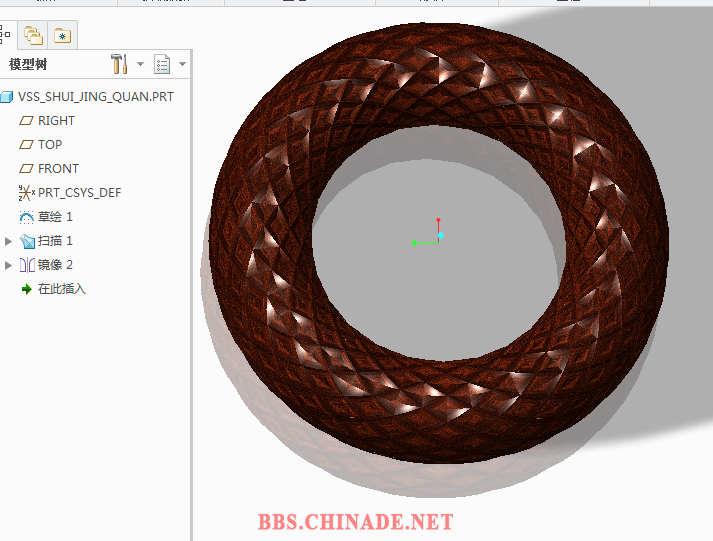Click the tree display list icon

tap(162, 64)
